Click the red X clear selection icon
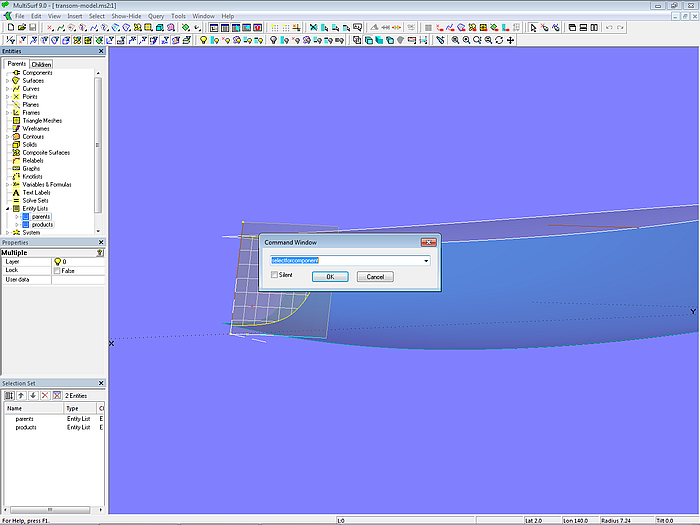Screen dimensions: 700x525 click(x=44, y=396)
